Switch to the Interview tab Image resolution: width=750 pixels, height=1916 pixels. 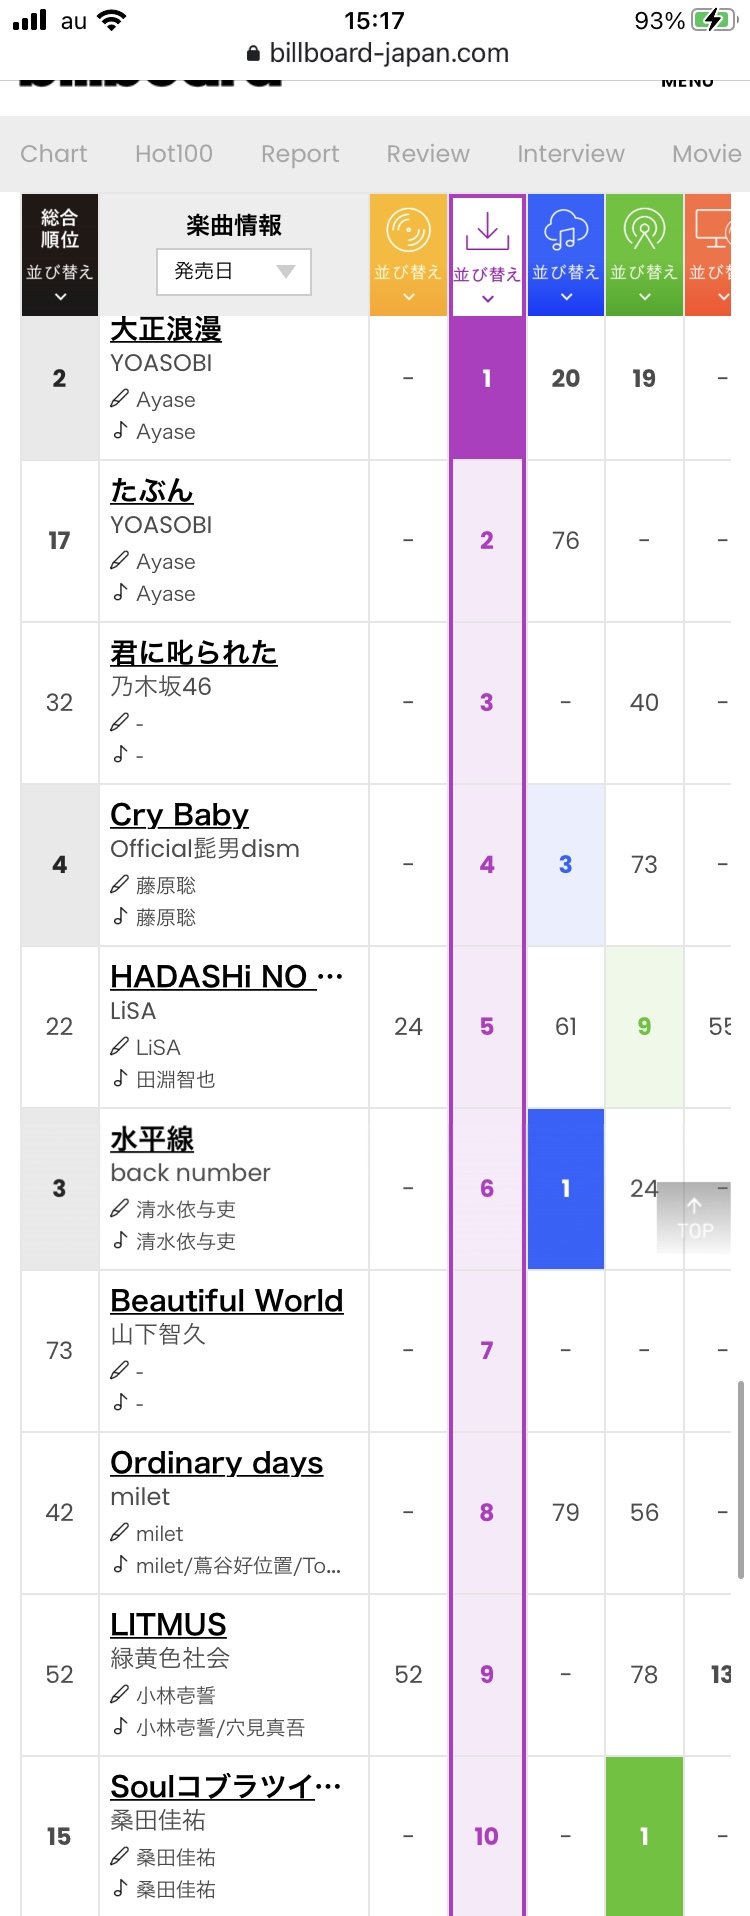tap(571, 154)
